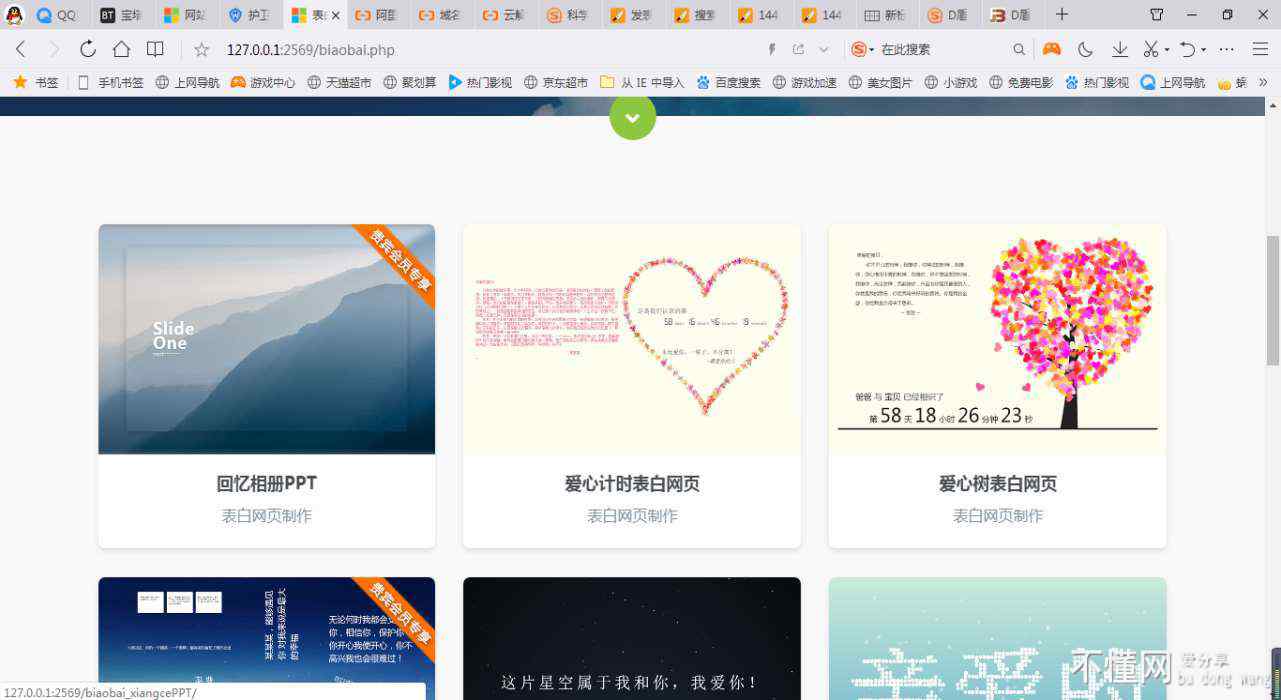Click the game controller toolbar icon
The height and width of the screenshot is (700, 1281).
pos(1051,49)
